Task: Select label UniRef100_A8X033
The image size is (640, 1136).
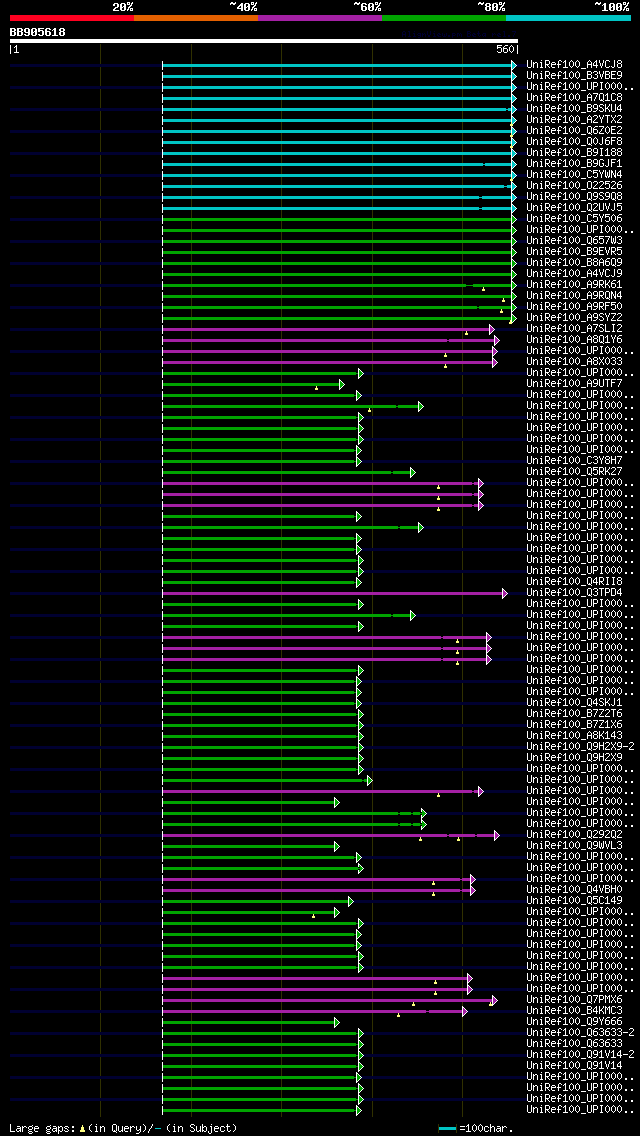Action: click(574, 362)
